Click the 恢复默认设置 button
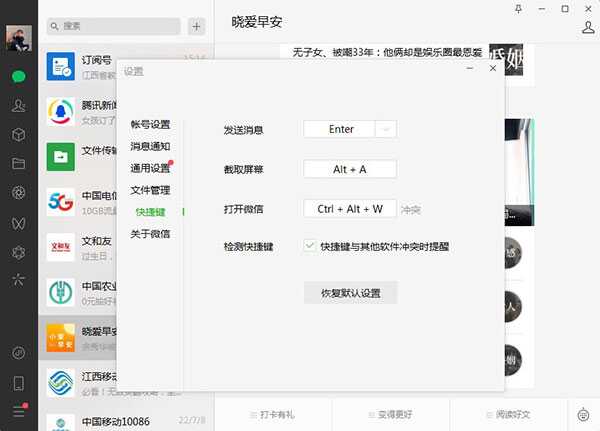This screenshot has width=600, height=431. tap(350, 293)
